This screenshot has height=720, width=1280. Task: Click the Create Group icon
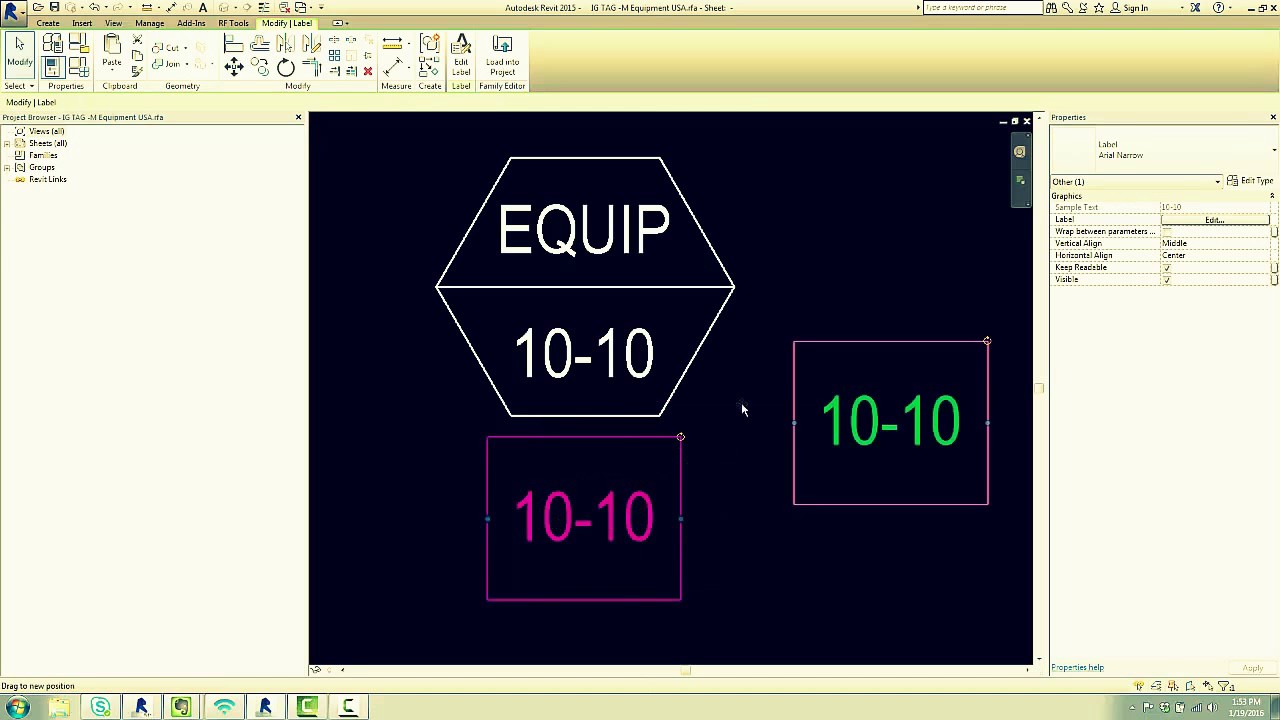pos(430,44)
